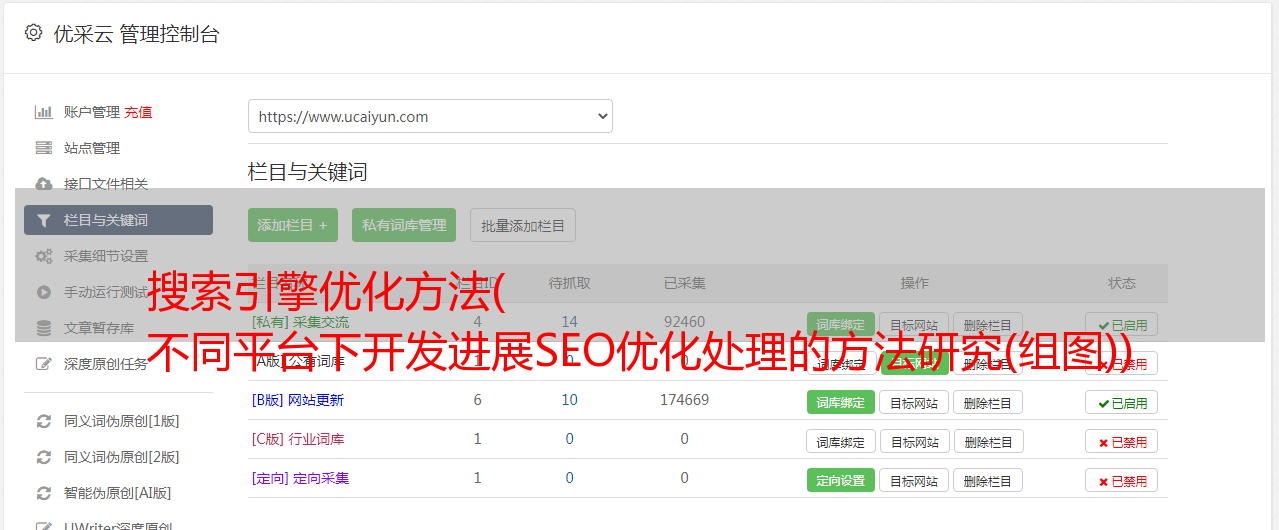Open the [定向] 定向采集 column link

(x=301, y=478)
